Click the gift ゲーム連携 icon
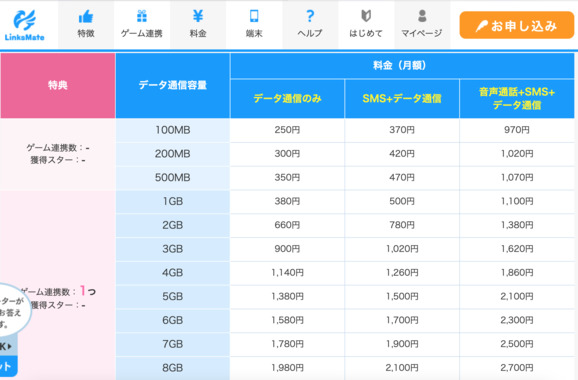This screenshot has width=578, height=380. click(142, 16)
